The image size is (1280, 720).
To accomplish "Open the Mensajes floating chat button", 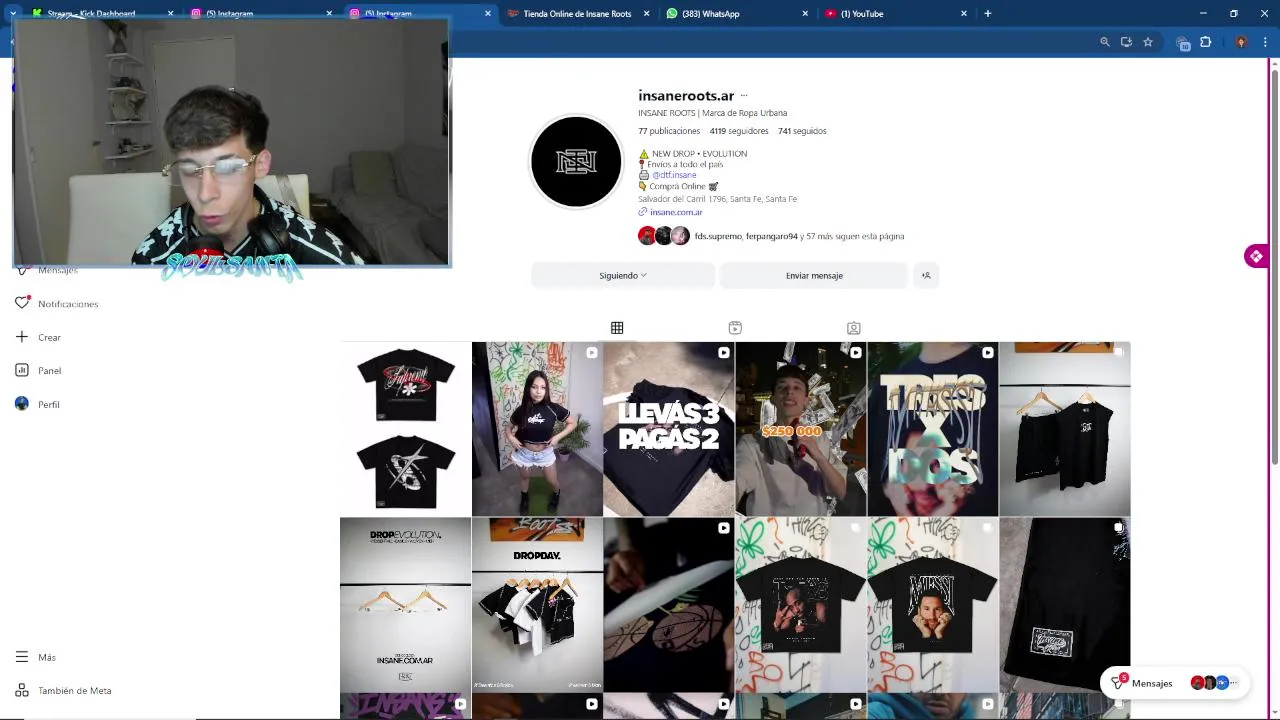I will [1175, 683].
